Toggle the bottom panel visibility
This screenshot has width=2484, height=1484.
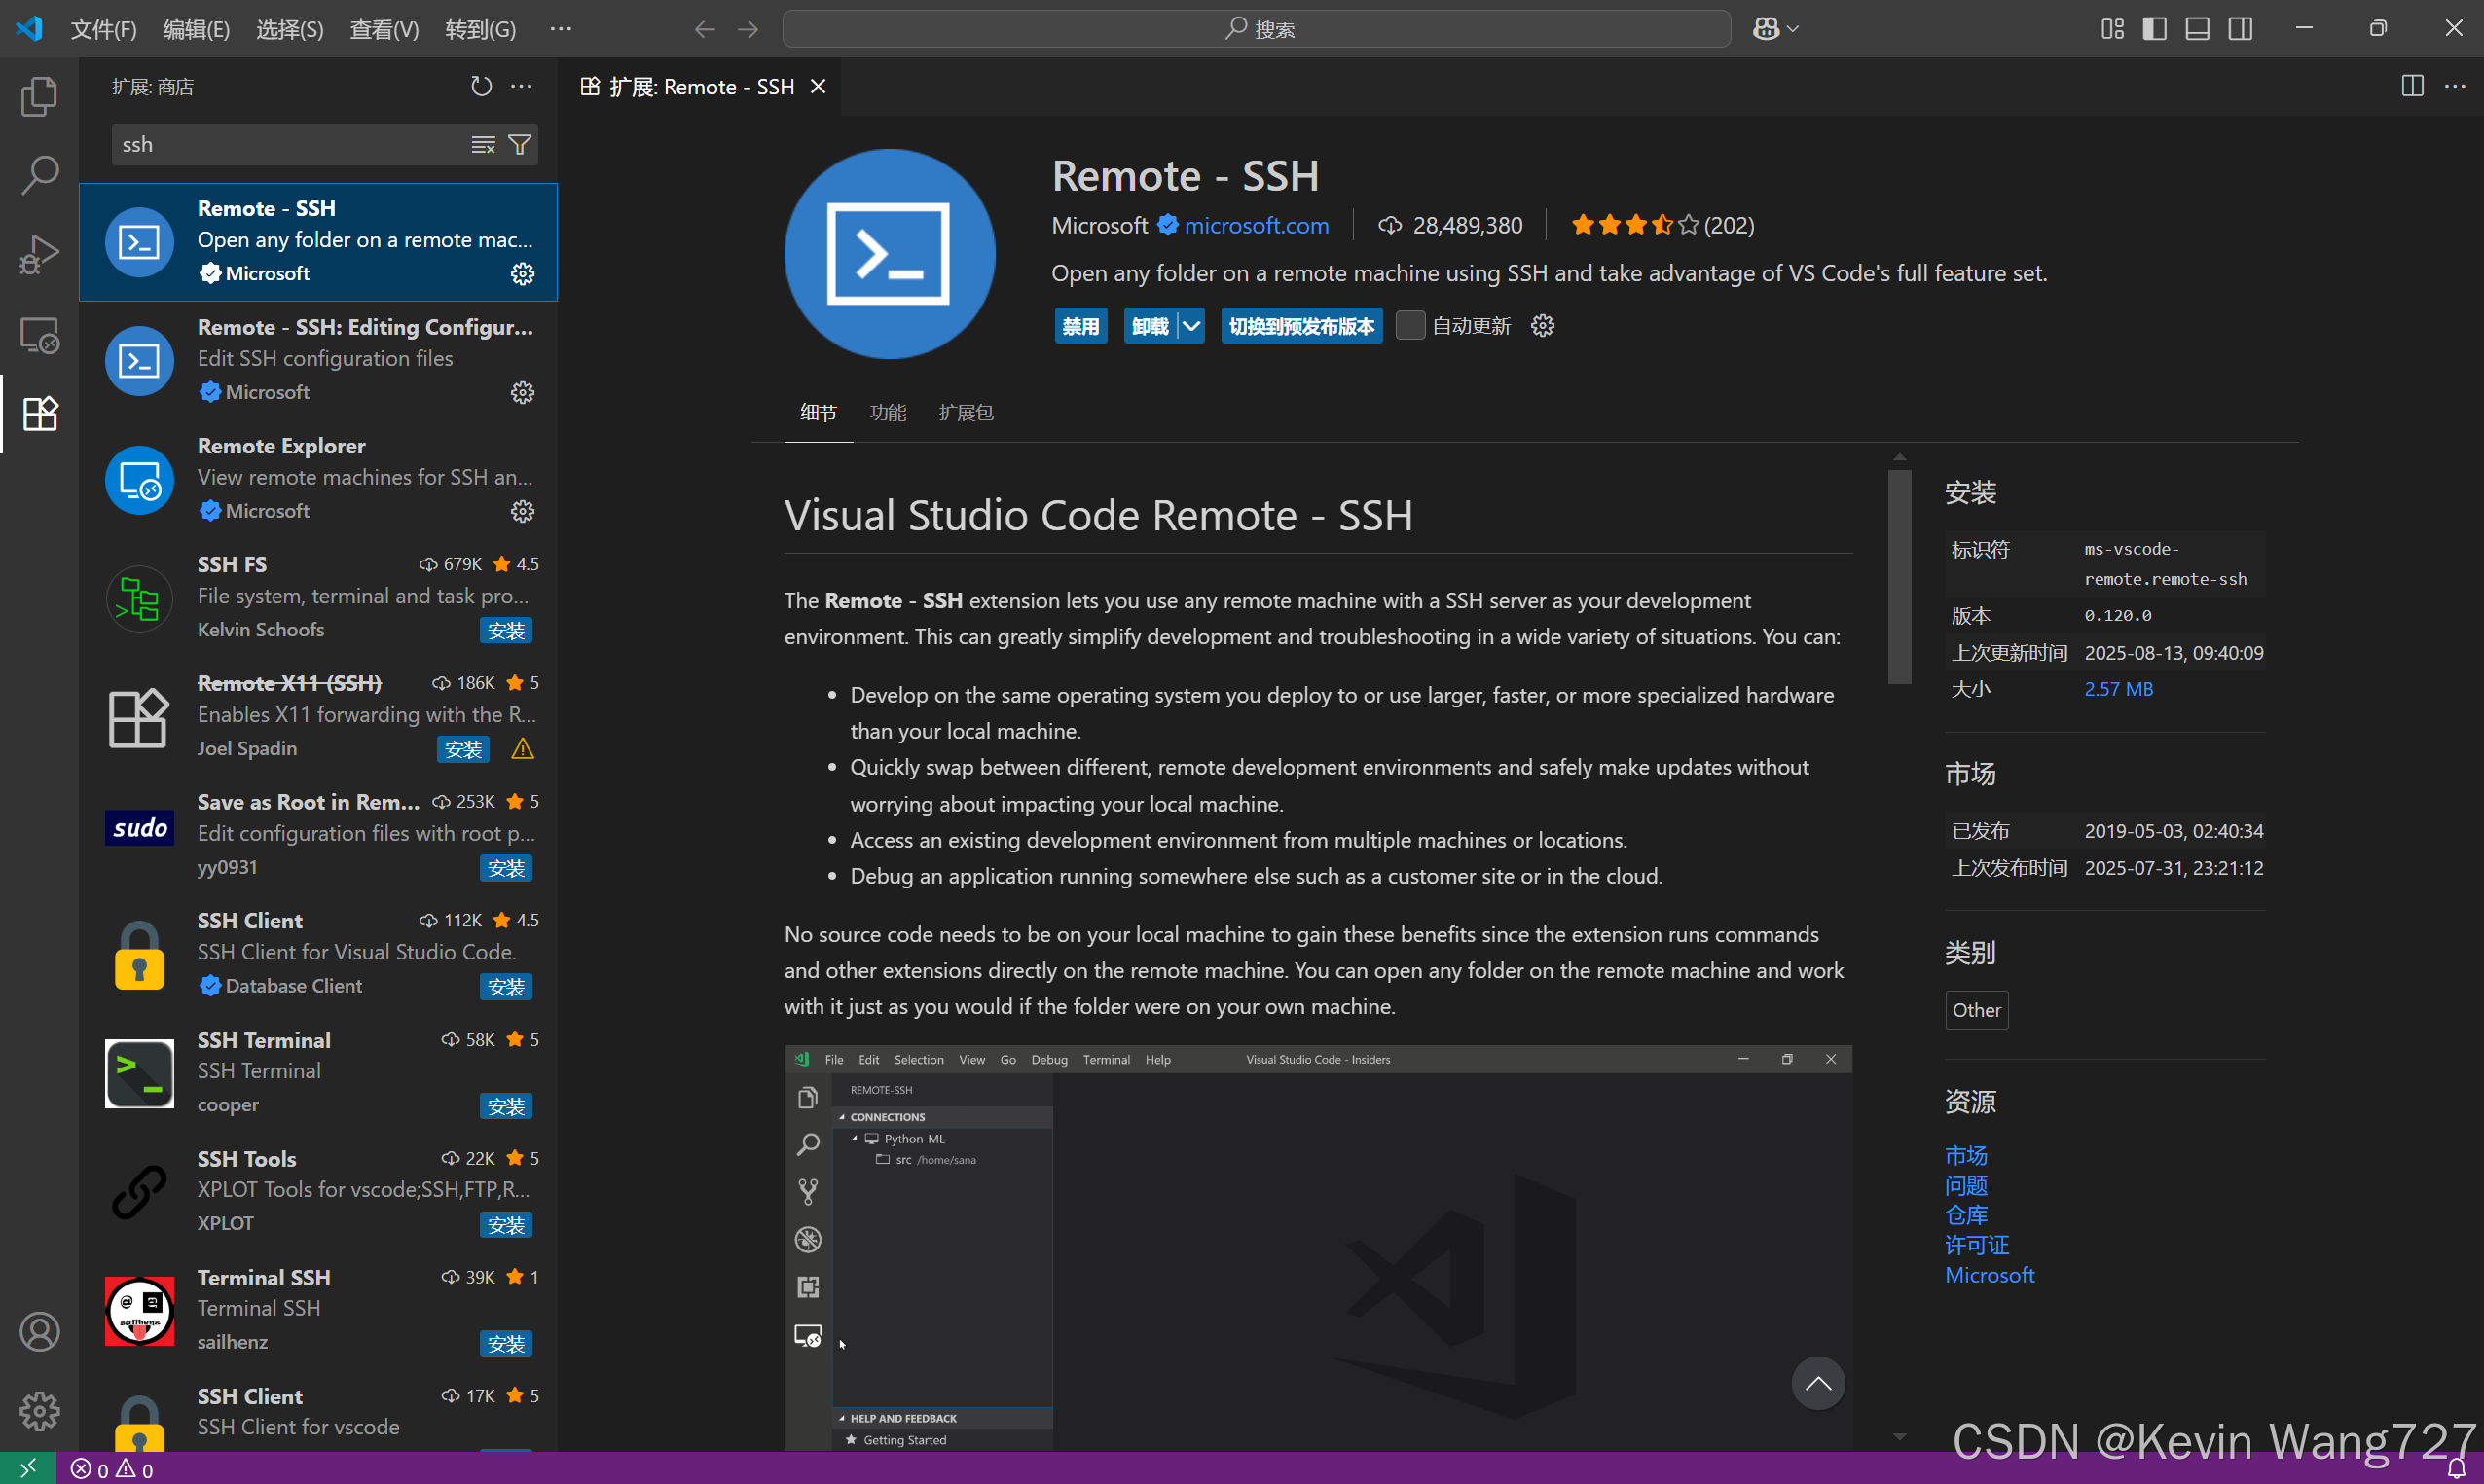pyautogui.click(x=2197, y=29)
